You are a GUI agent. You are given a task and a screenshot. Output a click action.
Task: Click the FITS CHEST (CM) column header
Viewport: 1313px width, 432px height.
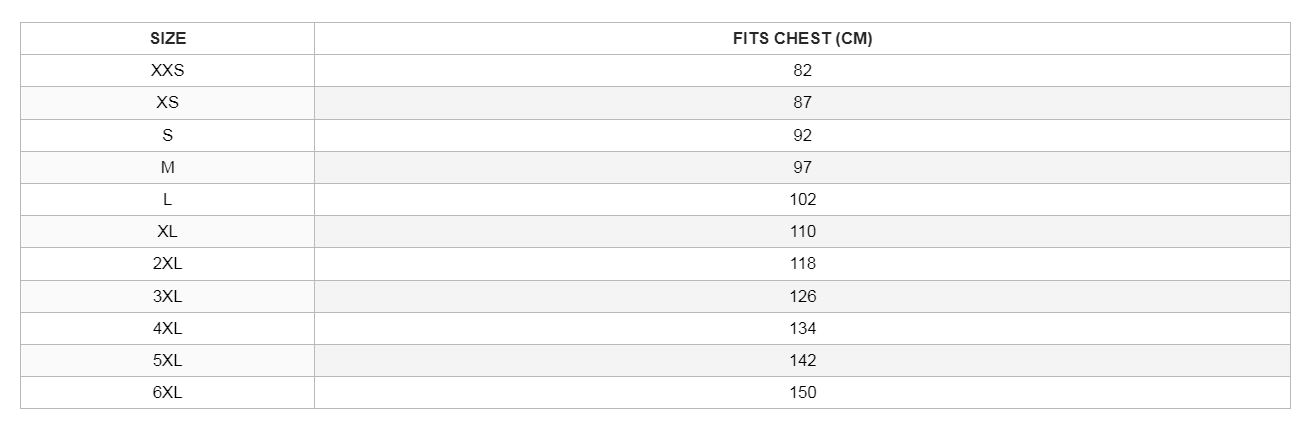click(802, 39)
